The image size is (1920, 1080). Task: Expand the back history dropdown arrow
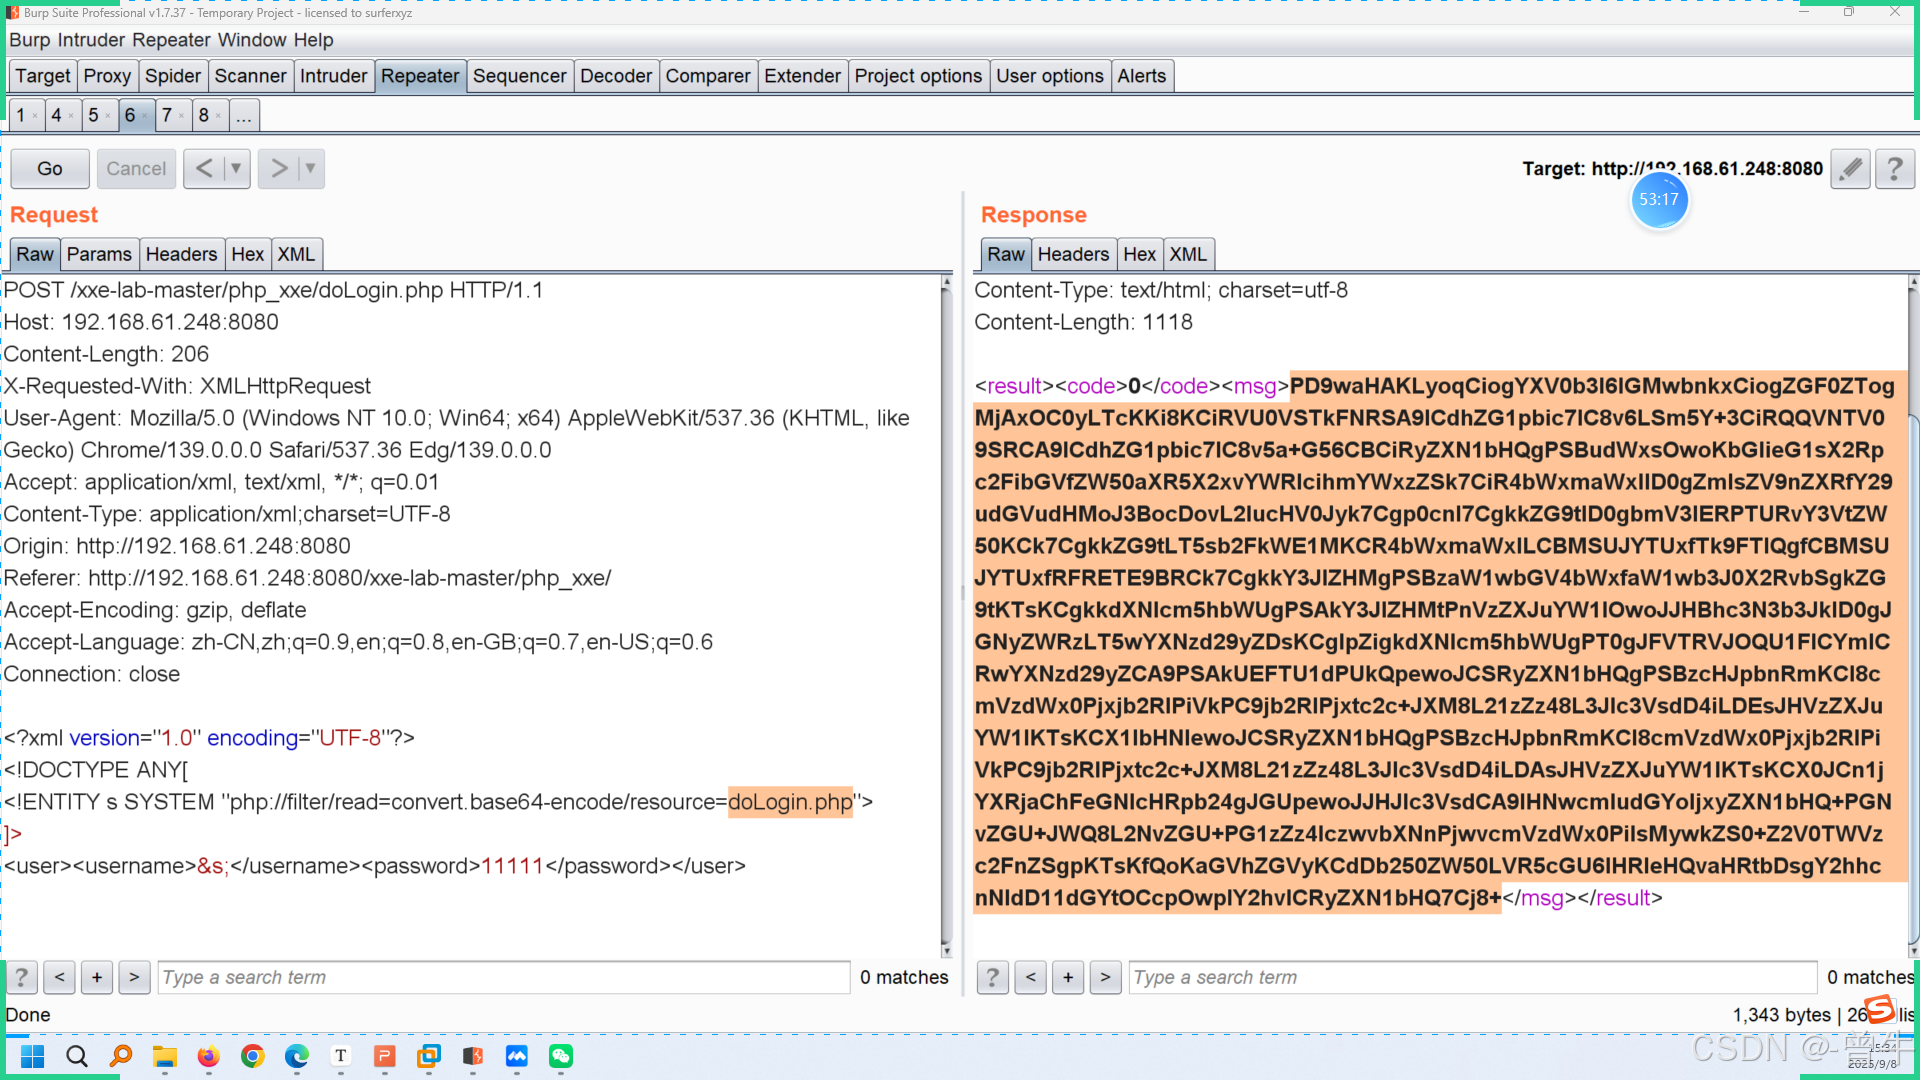point(236,169)
